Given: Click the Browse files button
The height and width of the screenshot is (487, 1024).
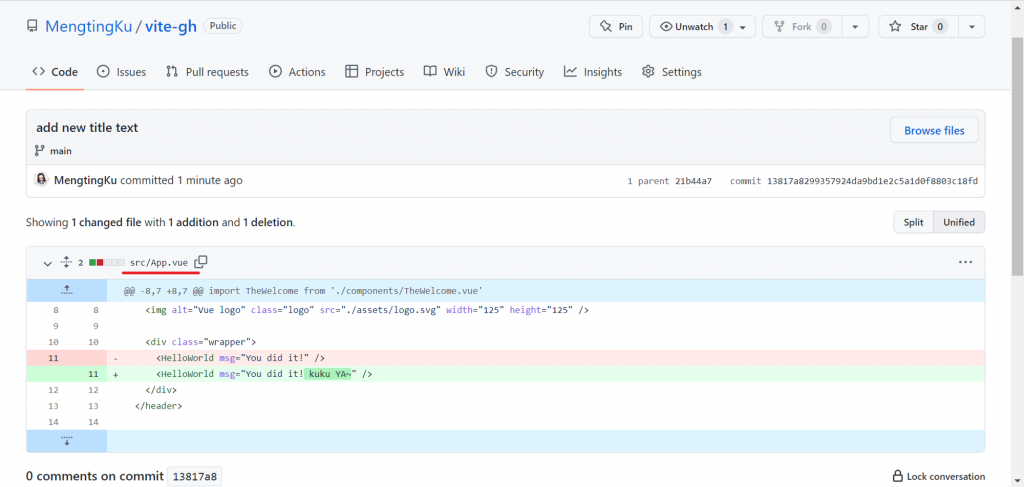Looking at the screenshot, I should coord(934,131).
